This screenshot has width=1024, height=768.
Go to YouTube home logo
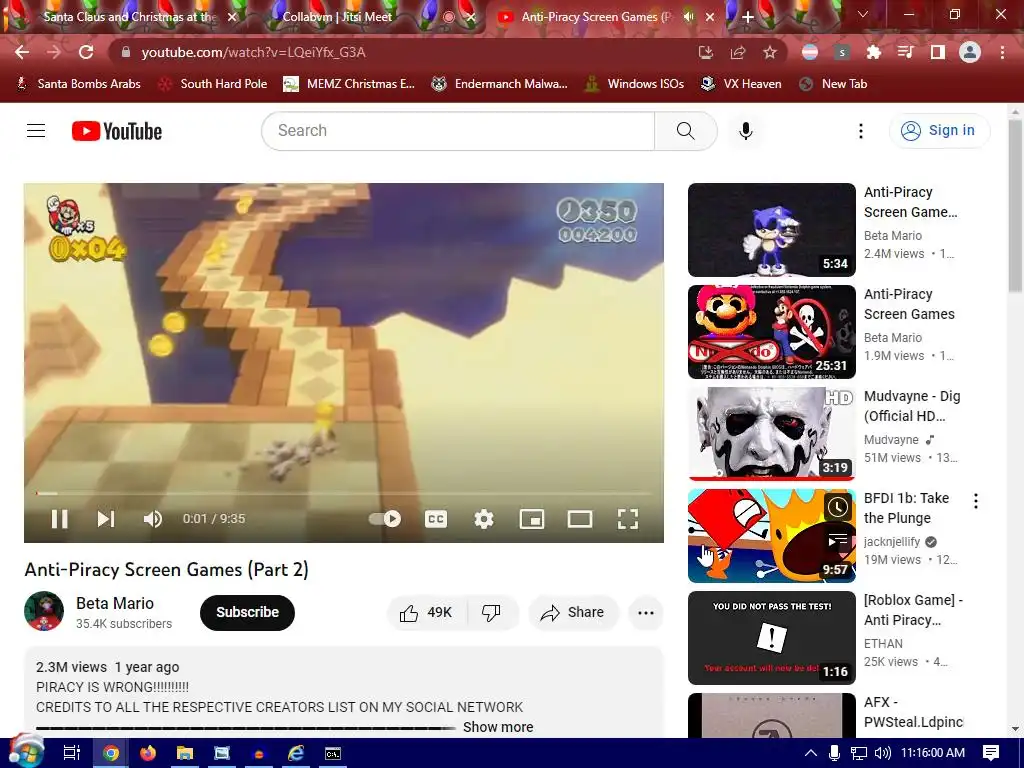click(117, 131)
